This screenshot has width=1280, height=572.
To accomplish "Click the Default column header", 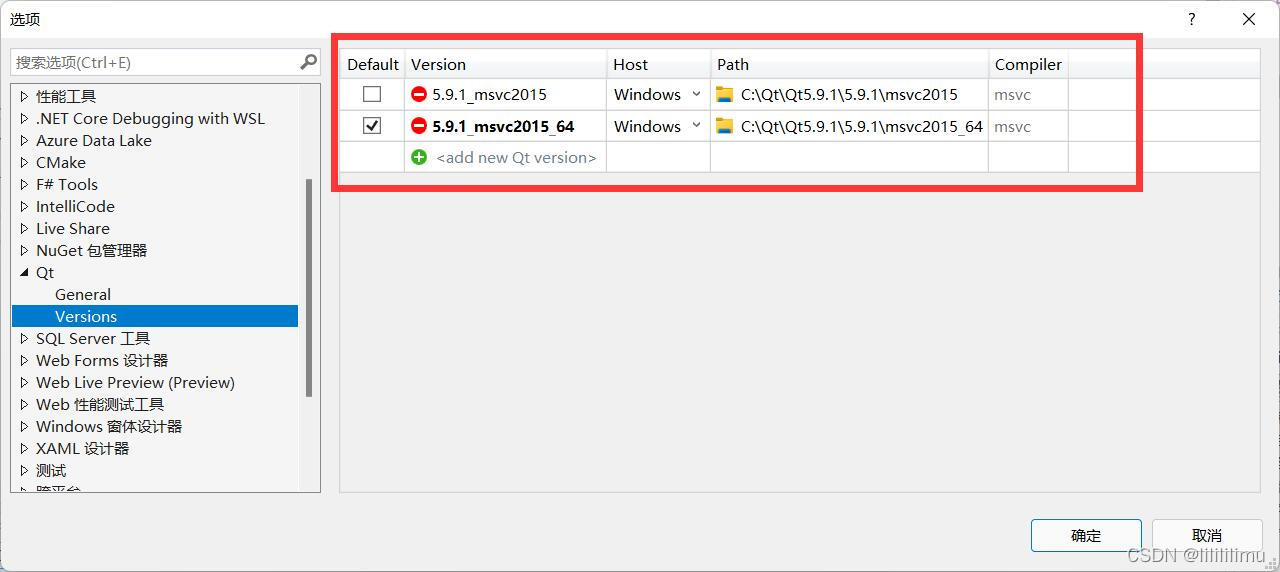I will pyautogui.click(x=372, y=64).
